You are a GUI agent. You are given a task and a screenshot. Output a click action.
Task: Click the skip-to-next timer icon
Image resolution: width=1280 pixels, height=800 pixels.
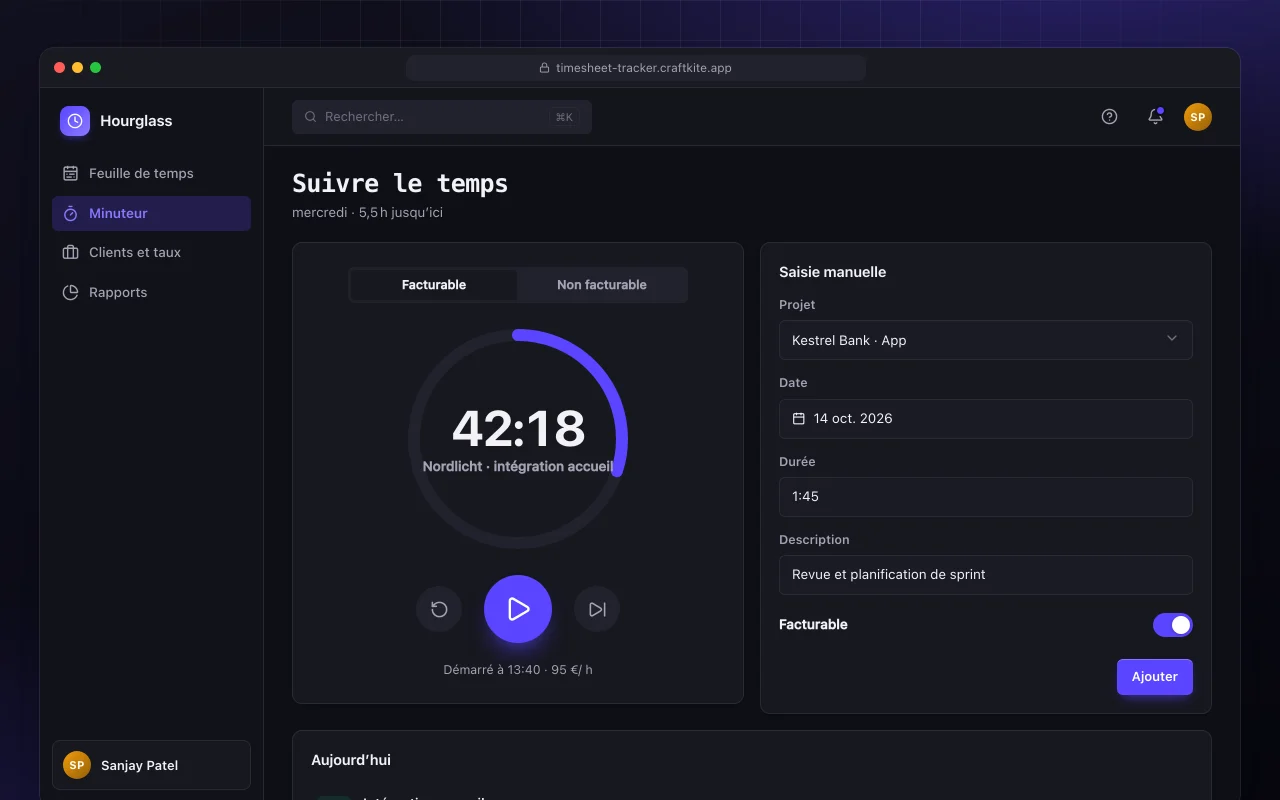597,609
